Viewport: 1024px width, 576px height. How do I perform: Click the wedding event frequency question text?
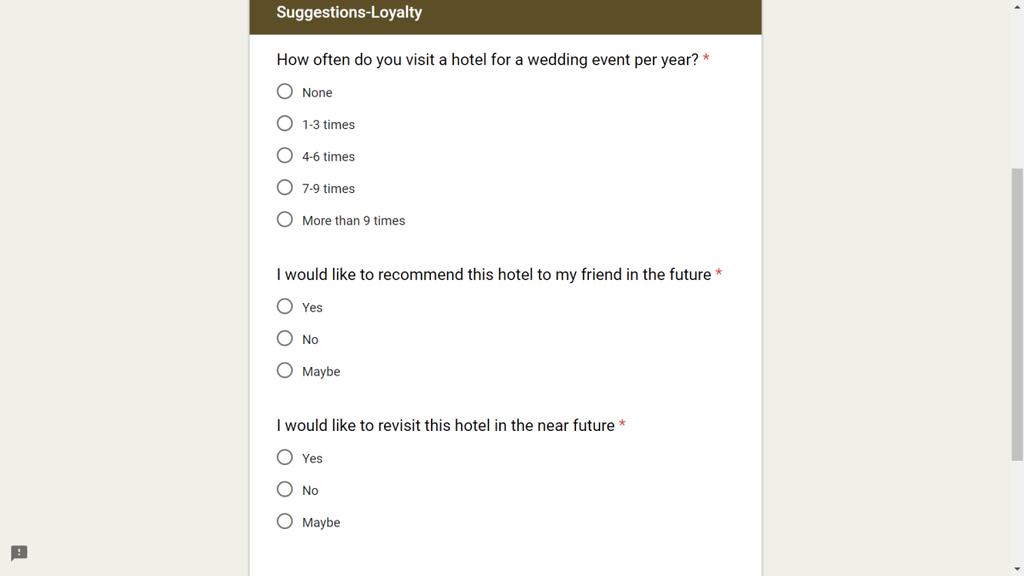pyautogui.click(x=487, y=60)
